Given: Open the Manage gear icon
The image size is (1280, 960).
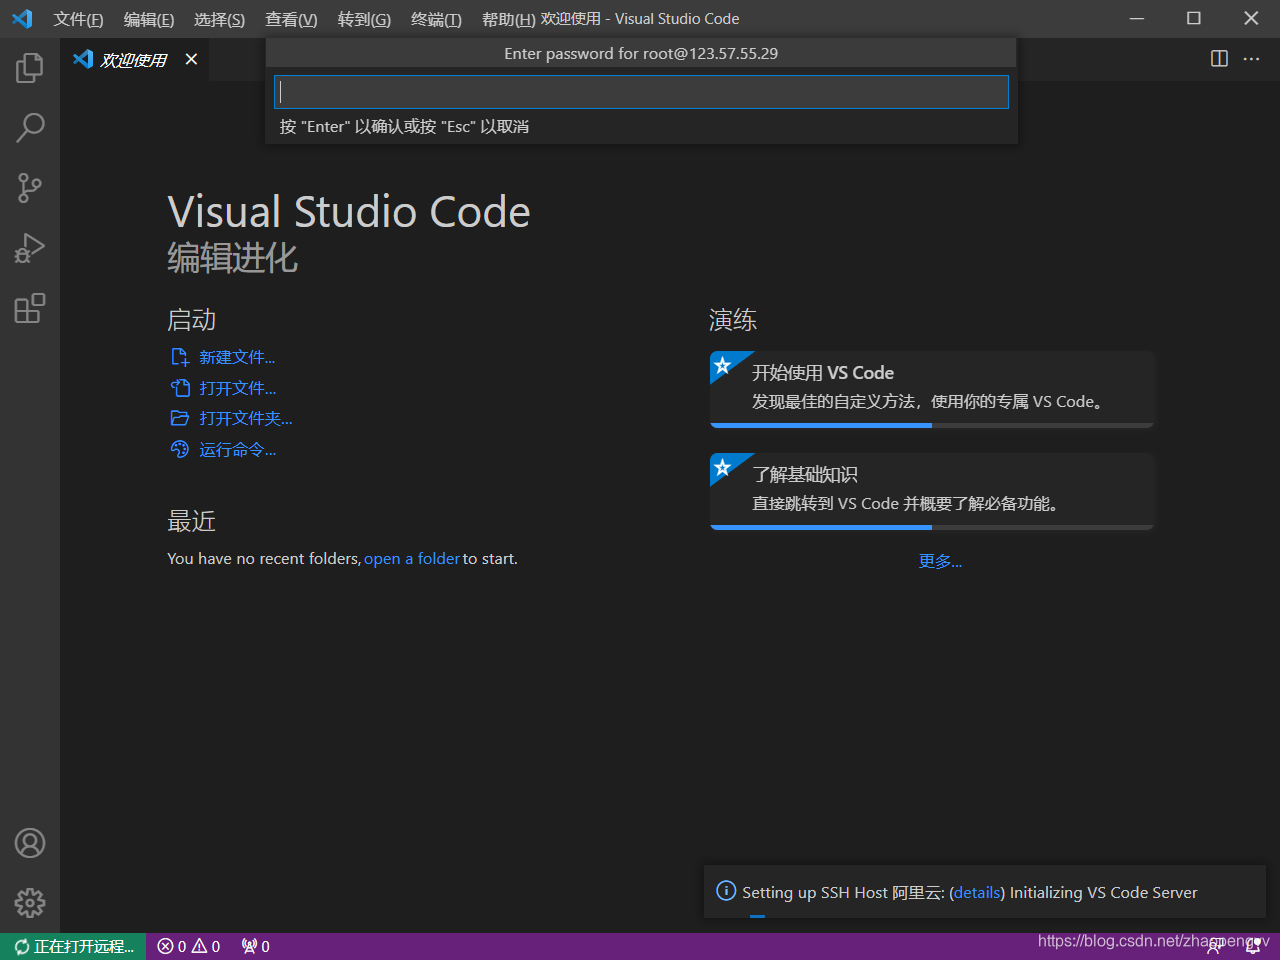Looking at the screenshot, I should click(30, 903).
